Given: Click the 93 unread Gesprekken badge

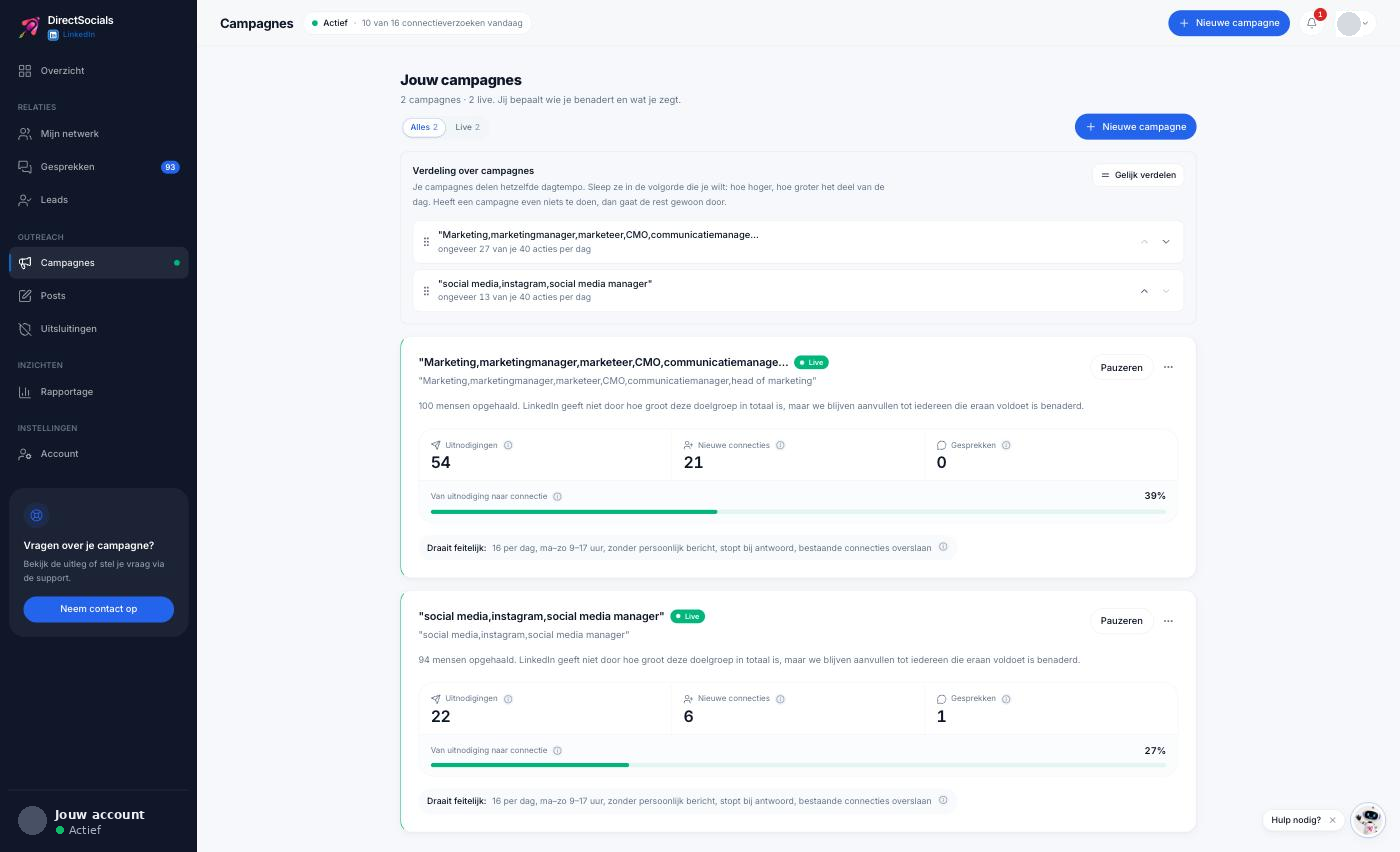Looking at the screenshot, I should coord(170,167).
